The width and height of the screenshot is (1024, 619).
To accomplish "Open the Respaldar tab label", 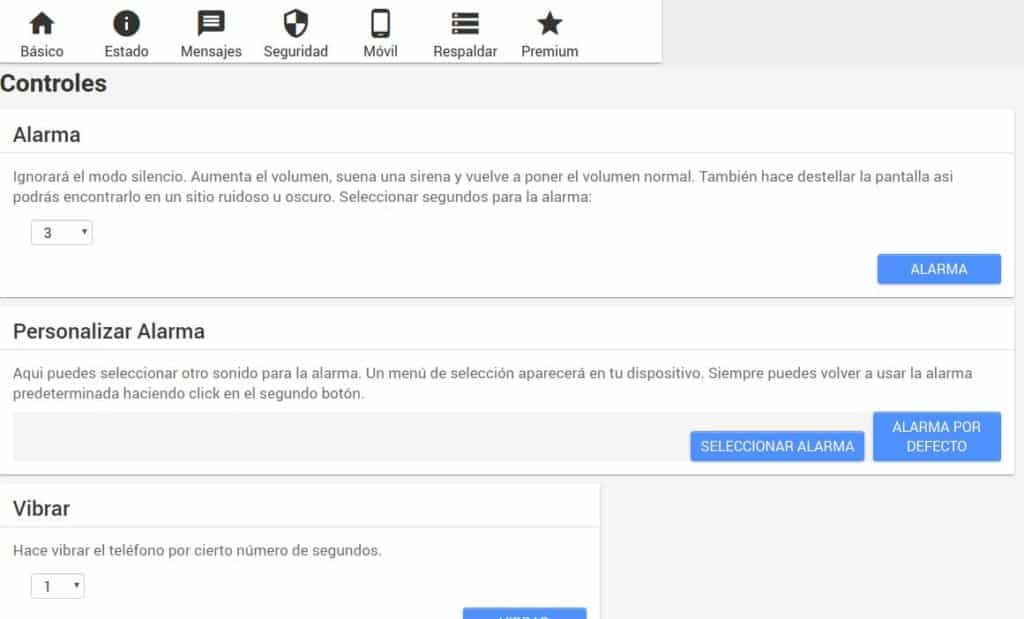I will 465,51.
